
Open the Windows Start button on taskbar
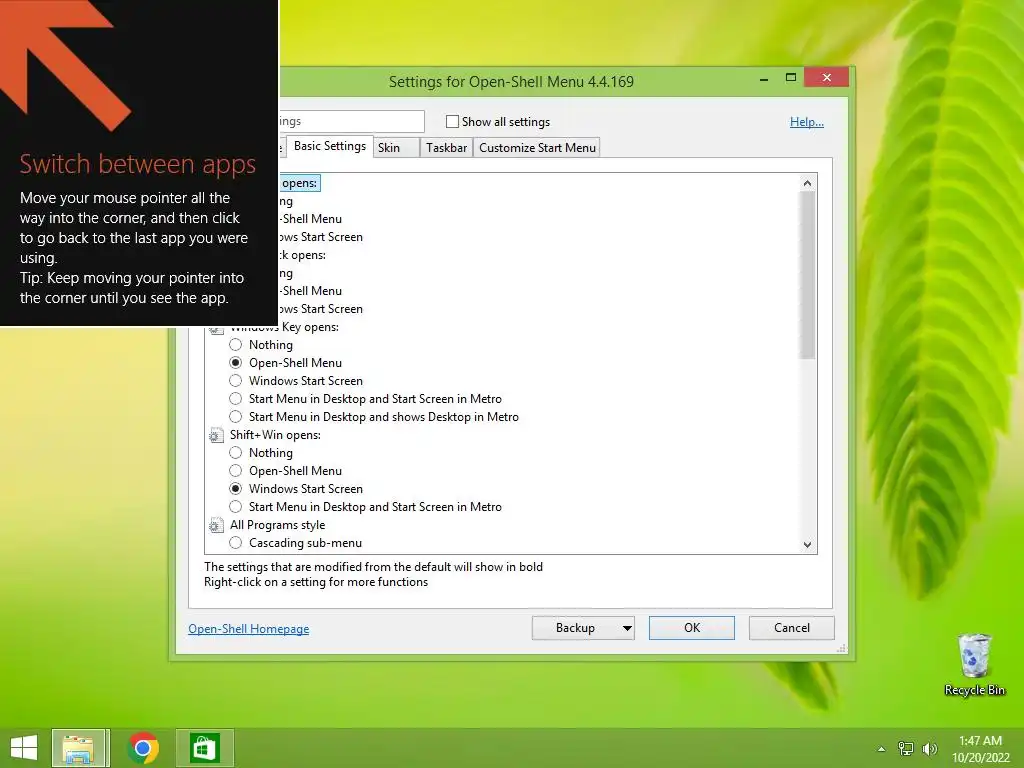click(24, 748)
